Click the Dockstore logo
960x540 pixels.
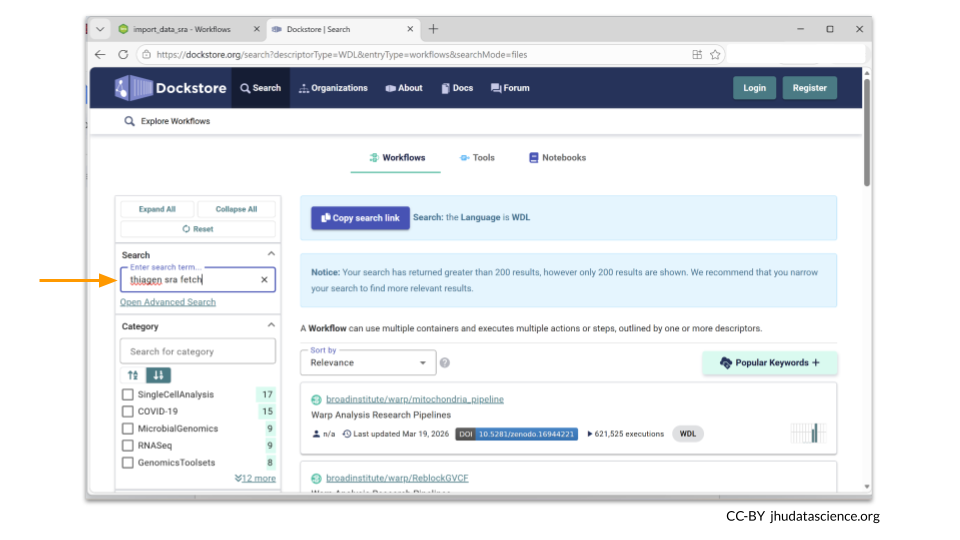pyautogui.click(x=170, y=88)
